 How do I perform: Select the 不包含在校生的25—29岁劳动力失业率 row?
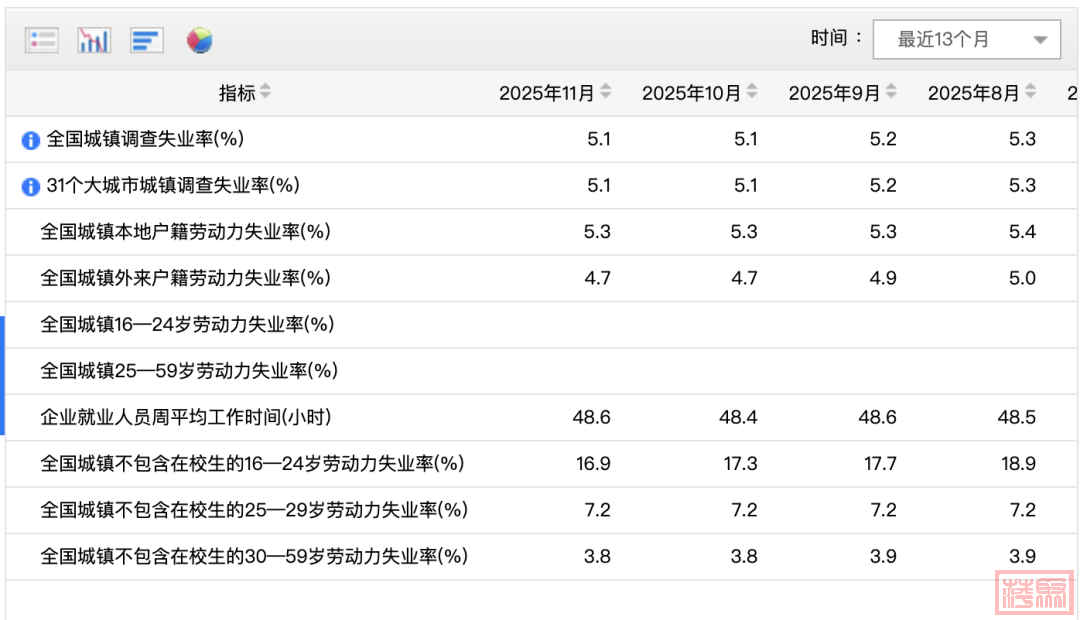[254, 510]
